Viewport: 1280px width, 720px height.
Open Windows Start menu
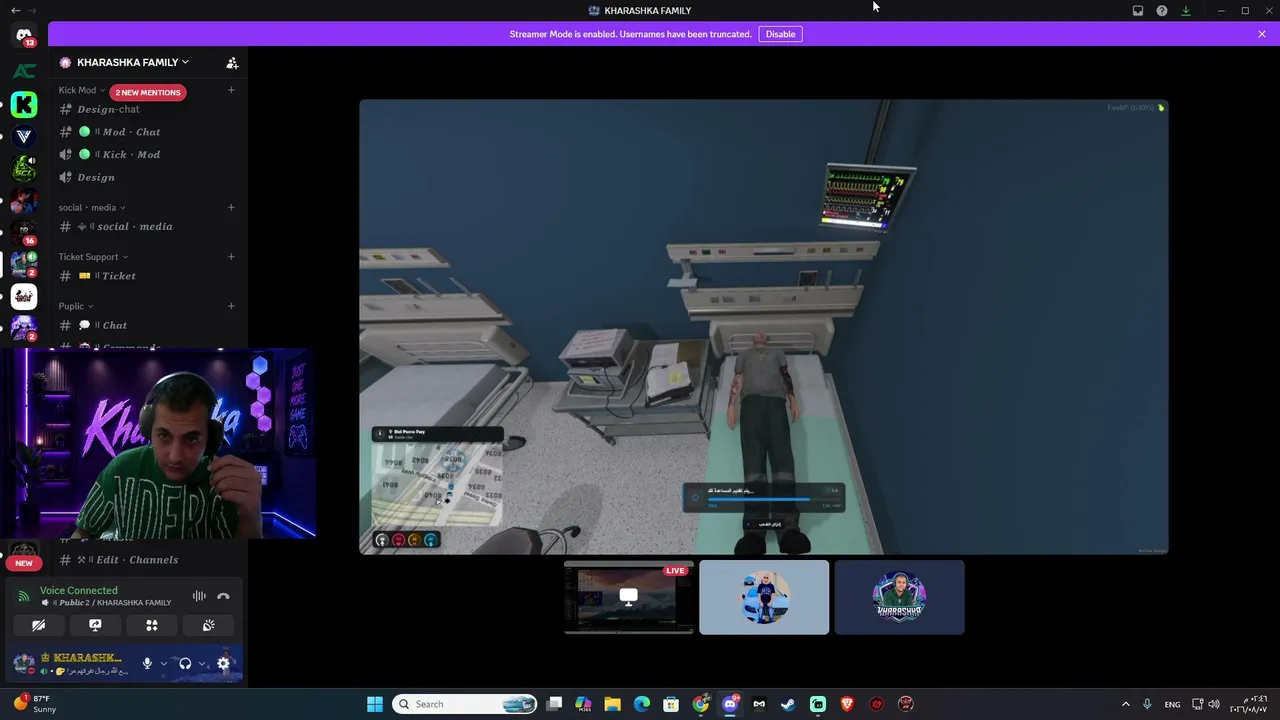click(x=375, y=704)
